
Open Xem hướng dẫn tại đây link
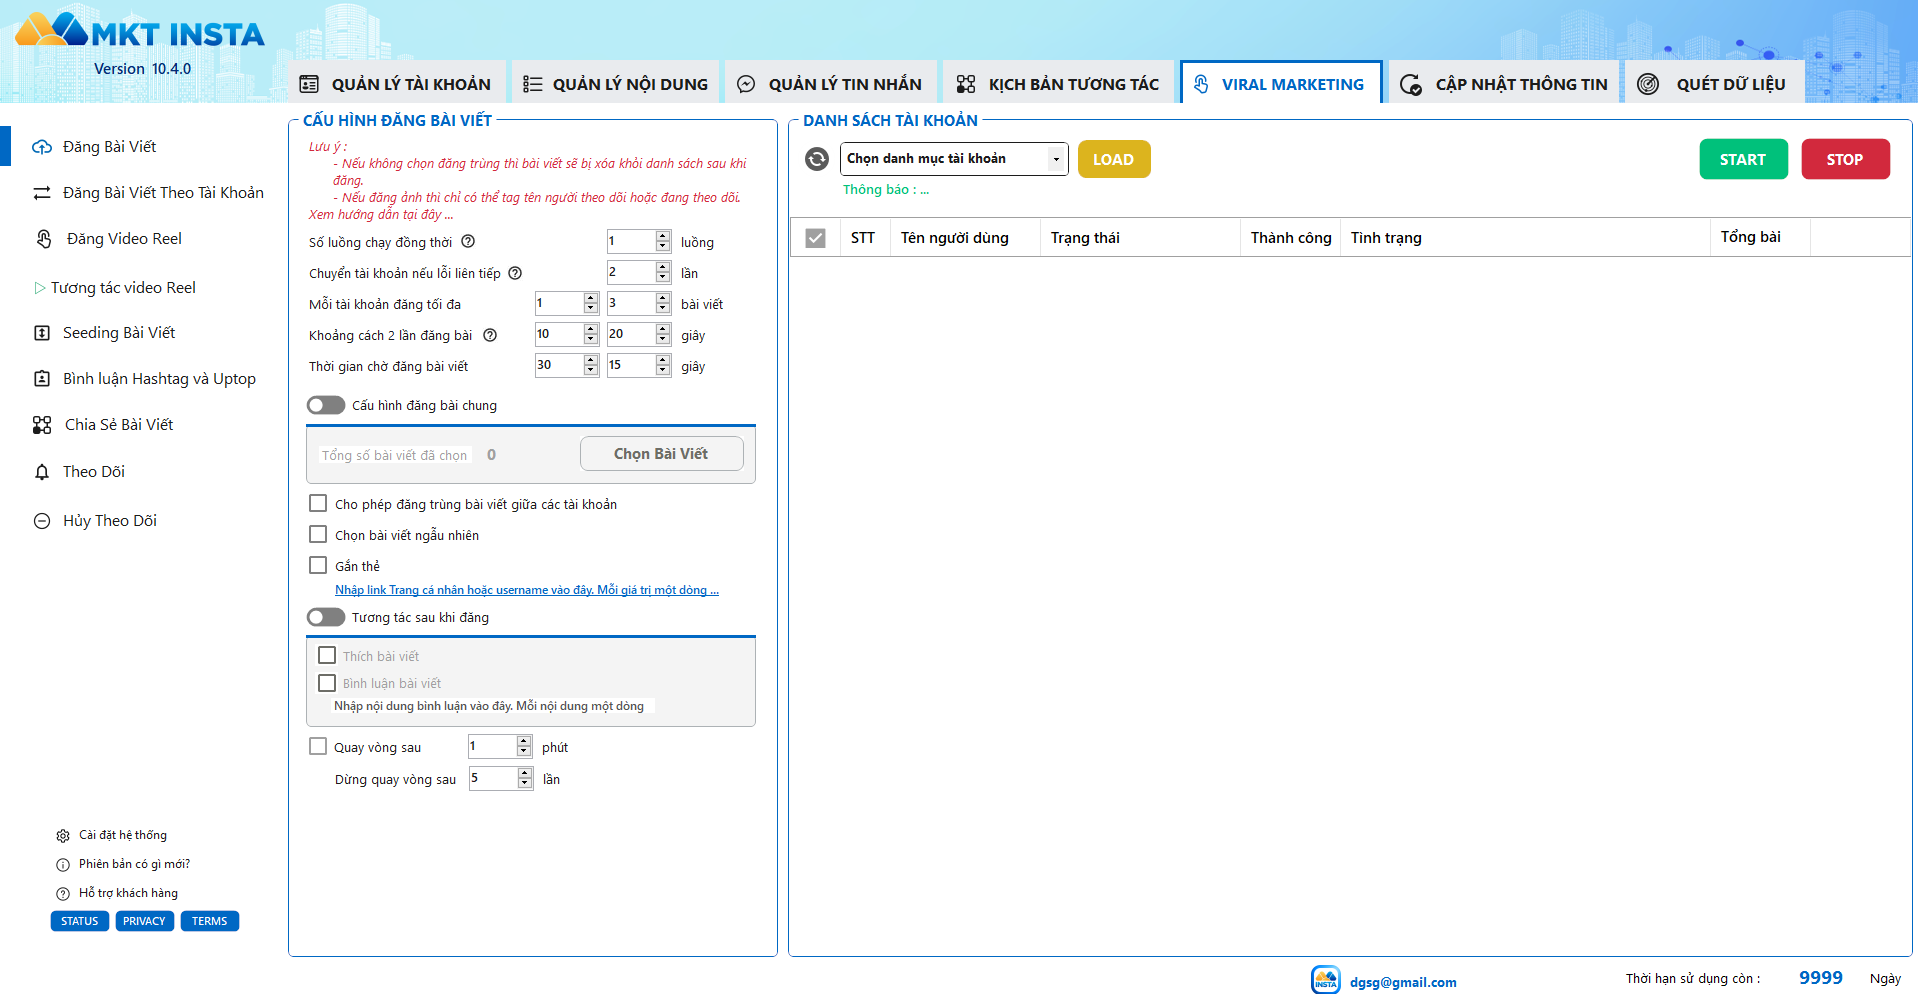click(x=381, y=215)
